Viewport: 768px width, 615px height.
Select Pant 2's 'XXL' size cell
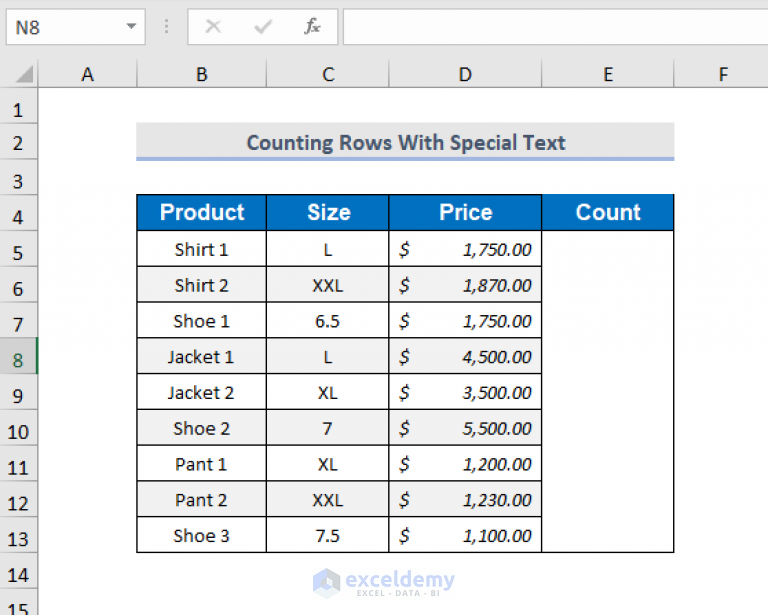[x=328, y=499]
